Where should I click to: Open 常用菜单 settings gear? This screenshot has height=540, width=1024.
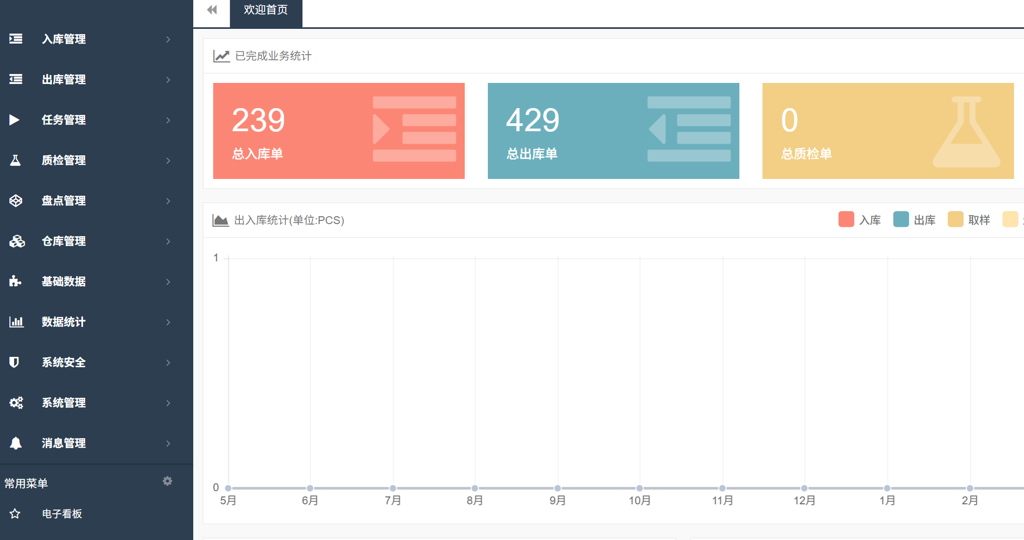point(167,482)
